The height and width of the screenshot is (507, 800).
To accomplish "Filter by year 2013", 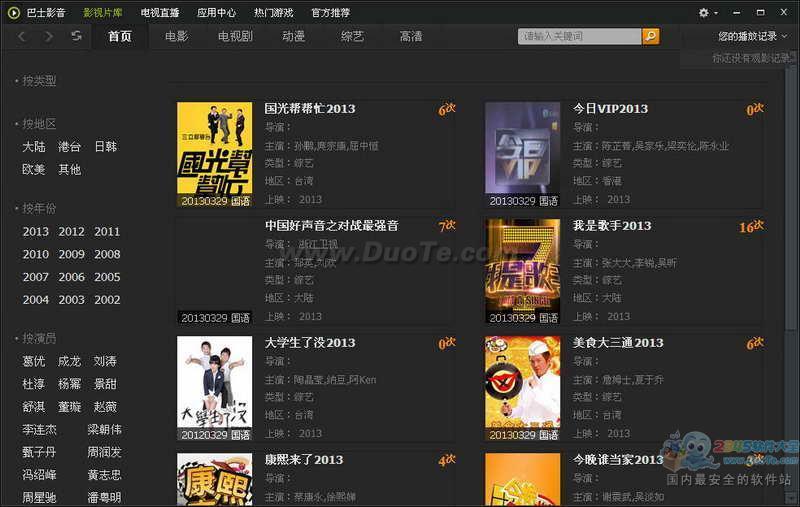I will 36,232.
